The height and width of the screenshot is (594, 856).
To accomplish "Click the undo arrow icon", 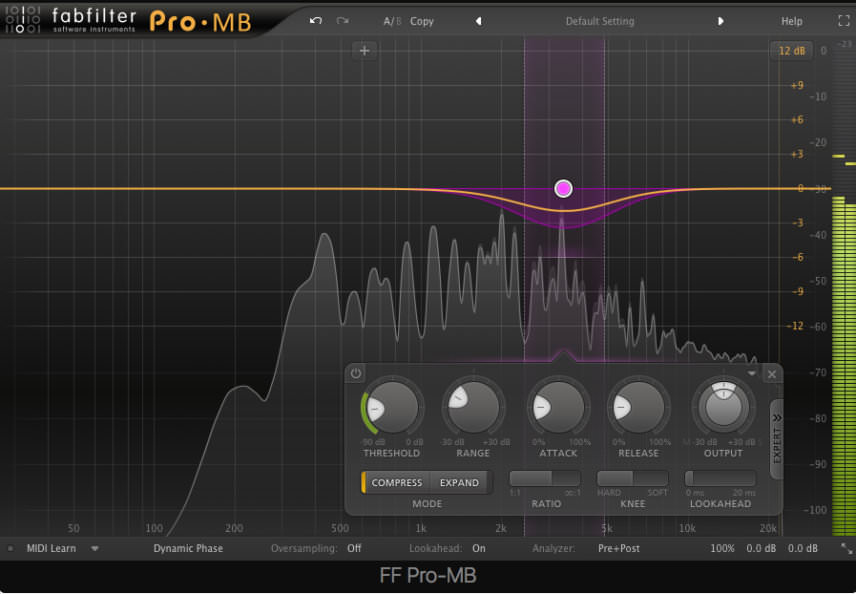I will coord(316,21).
